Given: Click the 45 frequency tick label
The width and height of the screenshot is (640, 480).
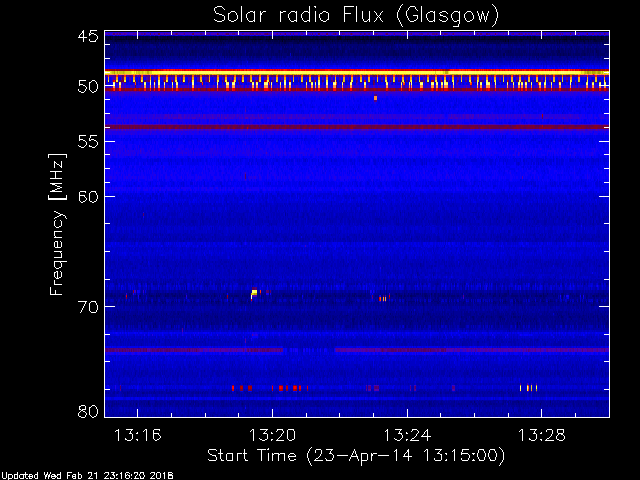Looking at the screenshot, I should coord(88,36).
